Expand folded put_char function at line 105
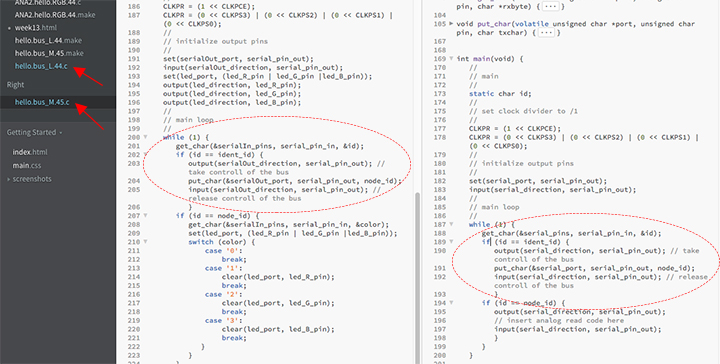Screen dimensions: 720x364 pyautogui.click(x=451, y=24)
